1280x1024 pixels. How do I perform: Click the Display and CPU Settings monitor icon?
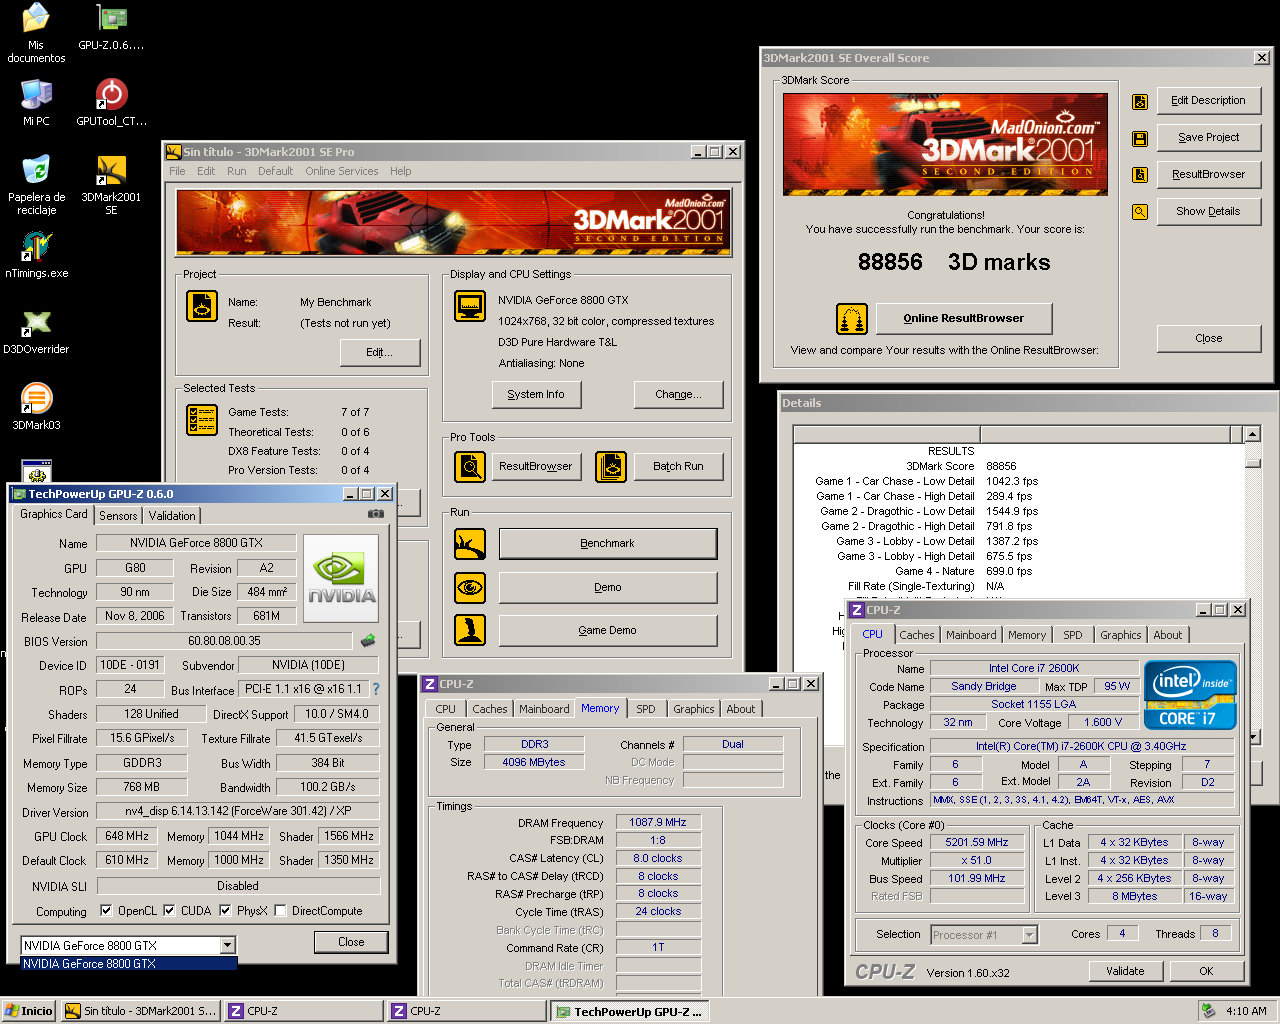click(x=470, y=306)
